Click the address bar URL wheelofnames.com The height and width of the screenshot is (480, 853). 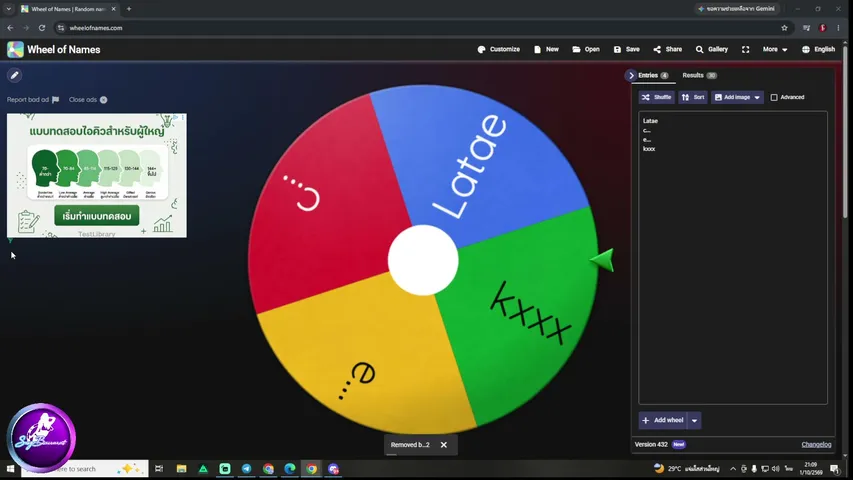pyautogui.click(x=96, y=28)
